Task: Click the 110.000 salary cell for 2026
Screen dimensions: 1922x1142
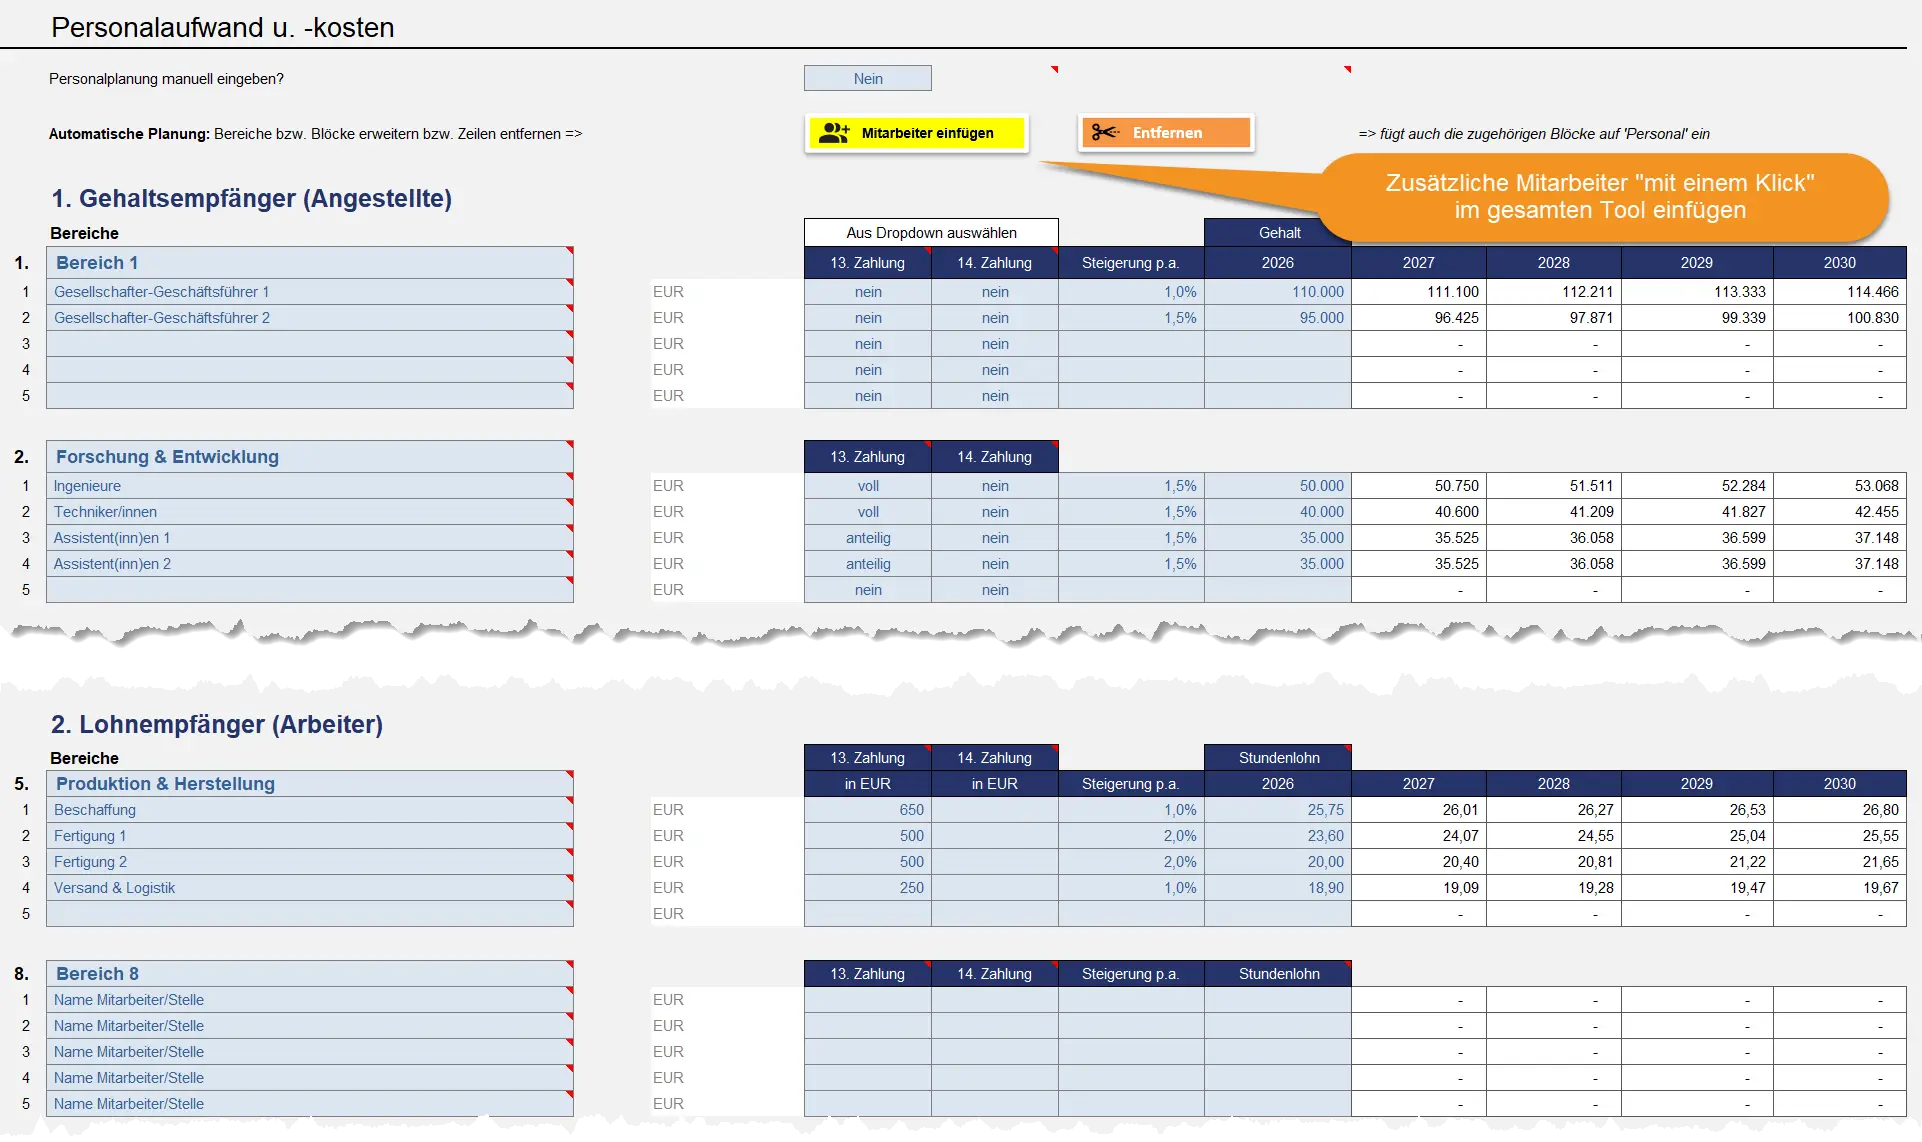Action: (1277, 292)
